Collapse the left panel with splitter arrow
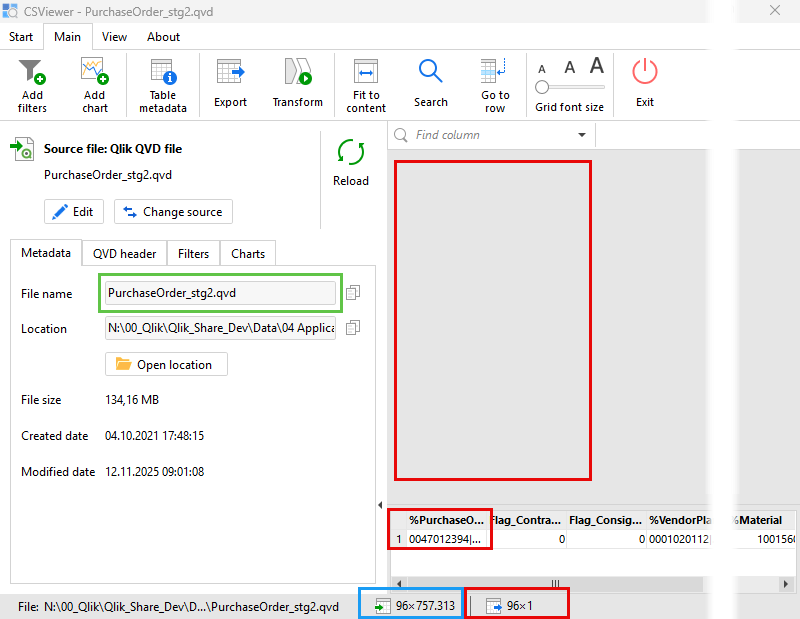The width and height of the screenshot is (800, 619). (x=380, y=504)
